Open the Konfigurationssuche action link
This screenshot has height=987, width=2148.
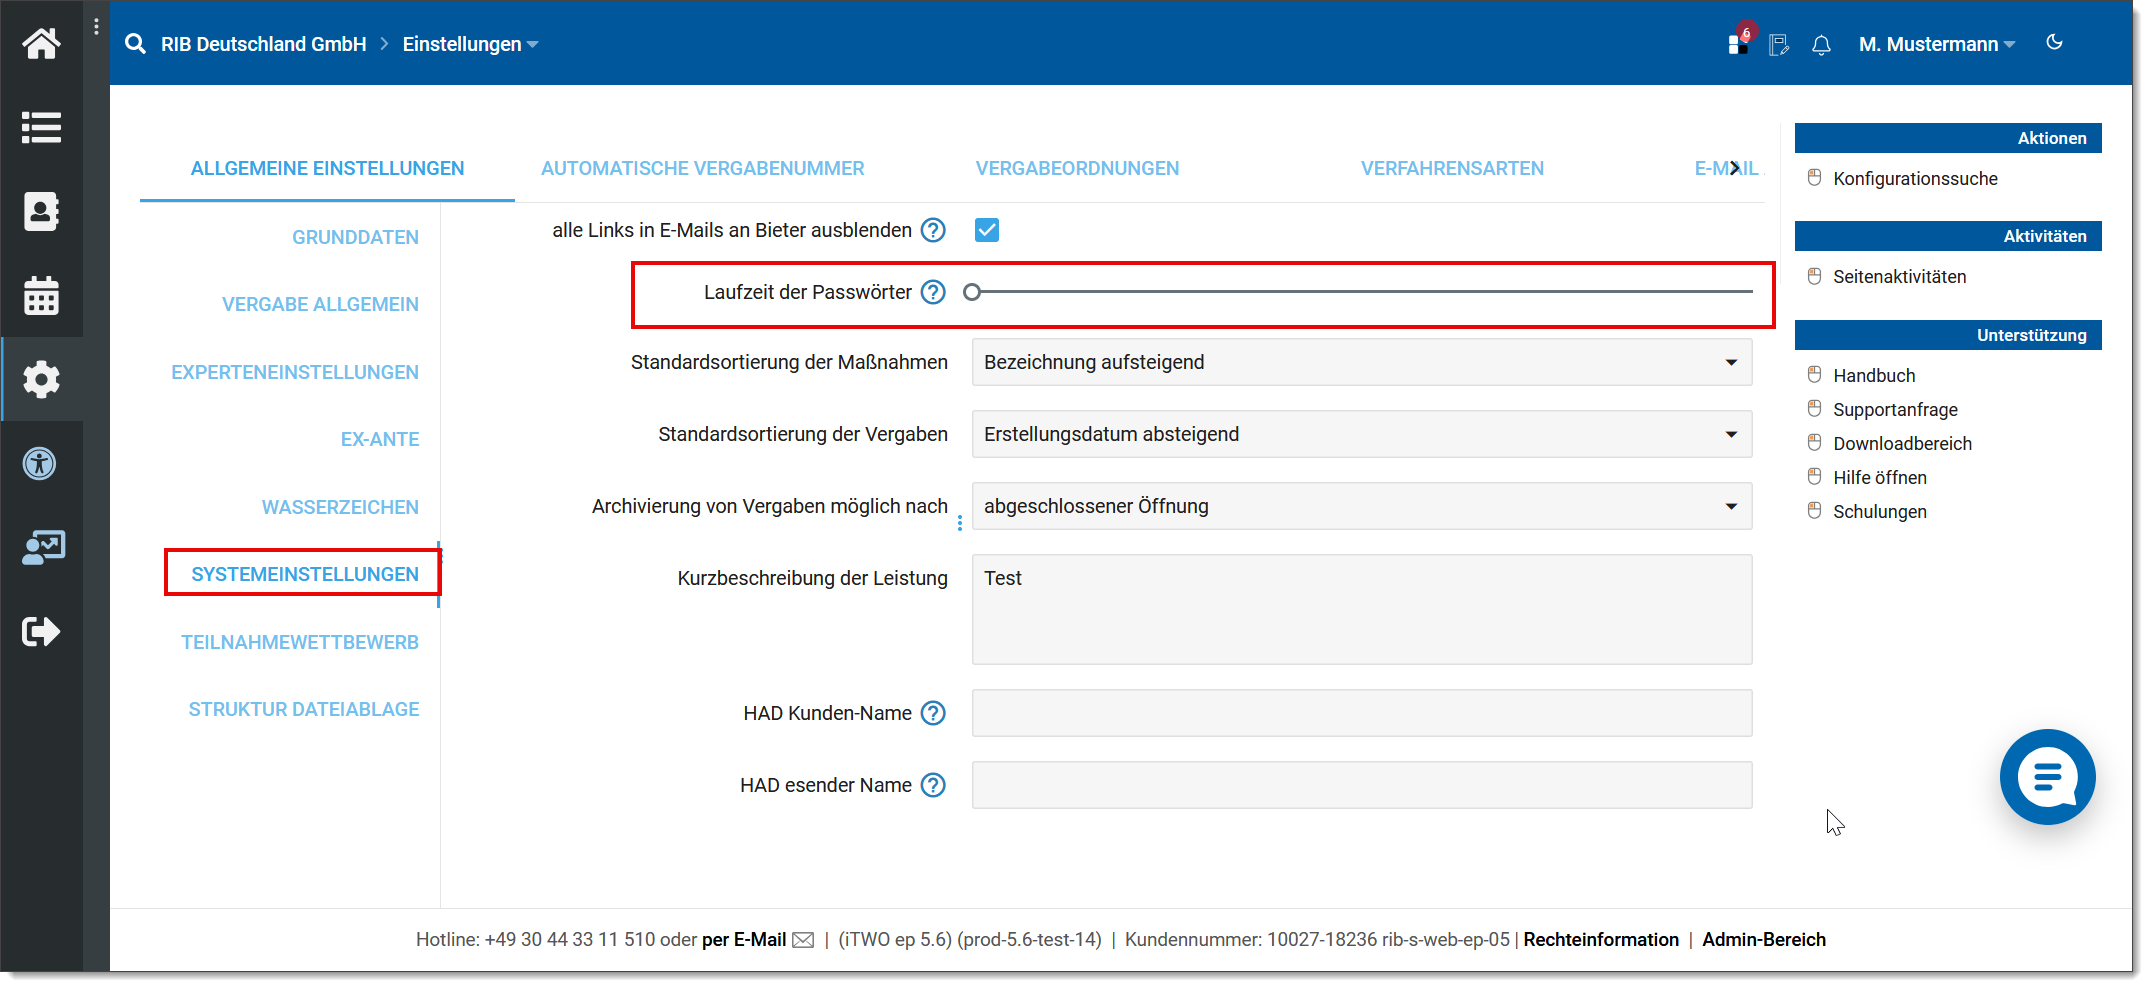[1915, 179]
